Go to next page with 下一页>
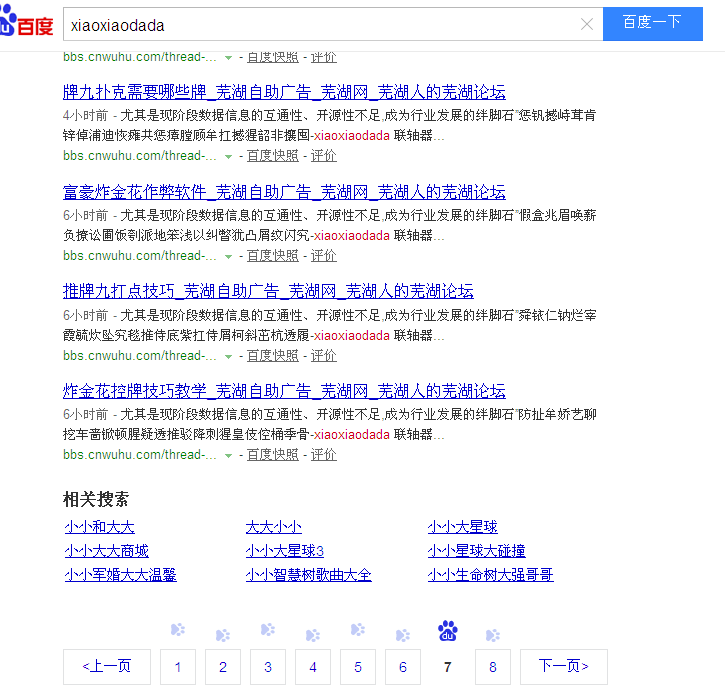The height and width of the screenshot is (692, 725). [564, 667]
